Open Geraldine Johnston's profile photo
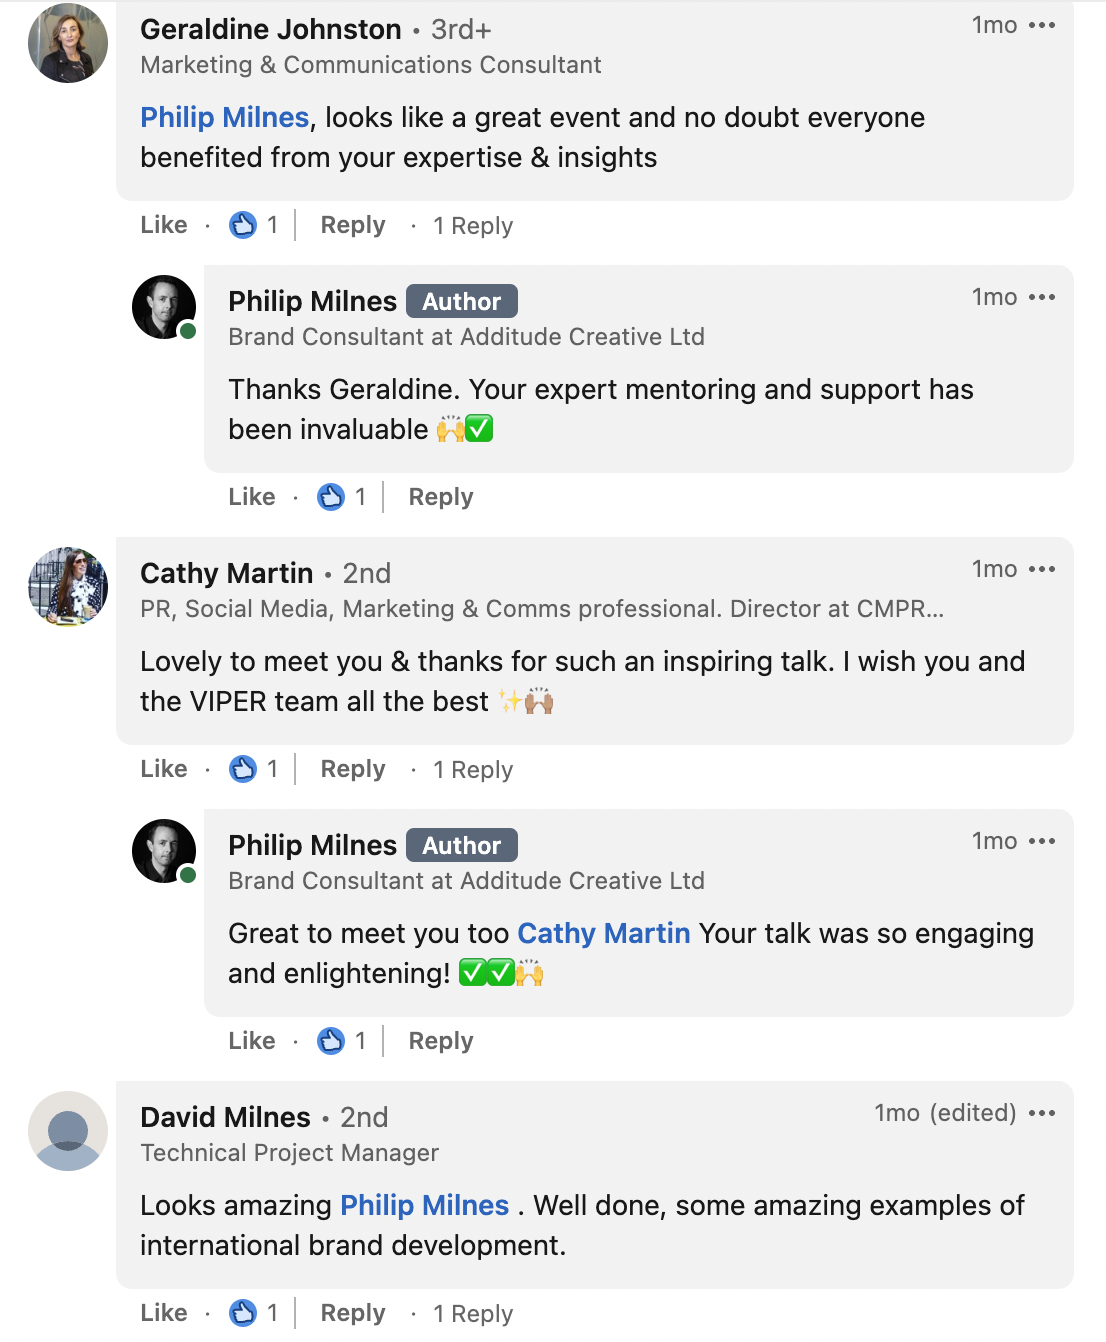The image size is (1106, 1342). (x=68, y=43)
